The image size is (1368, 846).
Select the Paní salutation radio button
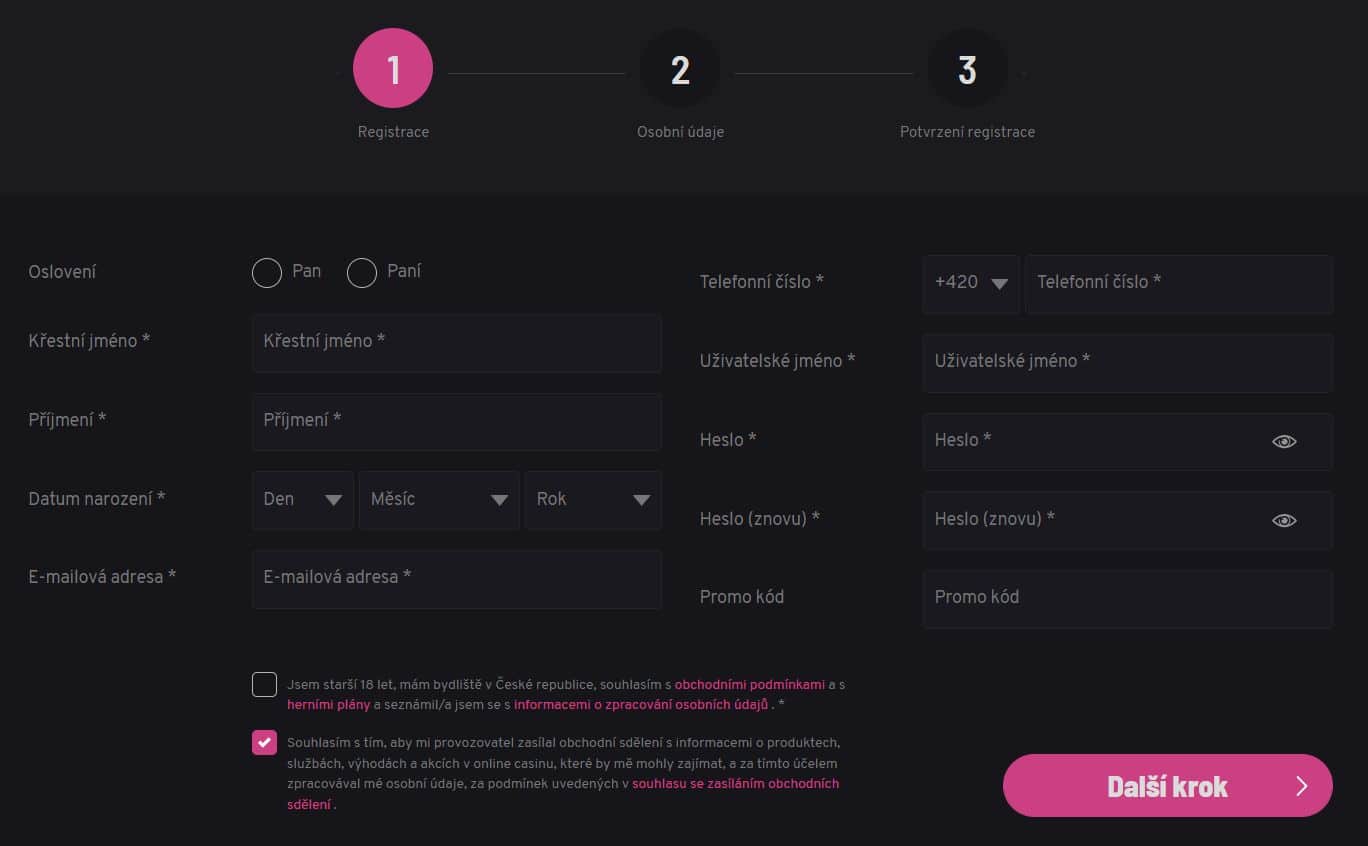coord(361,272)
